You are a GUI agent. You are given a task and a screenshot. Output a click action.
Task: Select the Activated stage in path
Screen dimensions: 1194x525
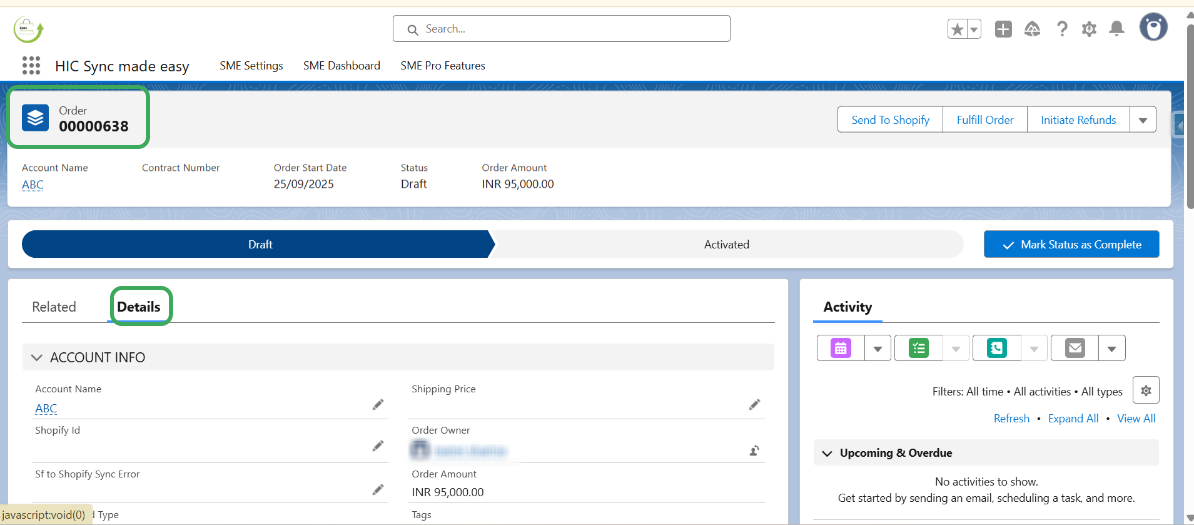pyautogui.click(x=726, y=245)
